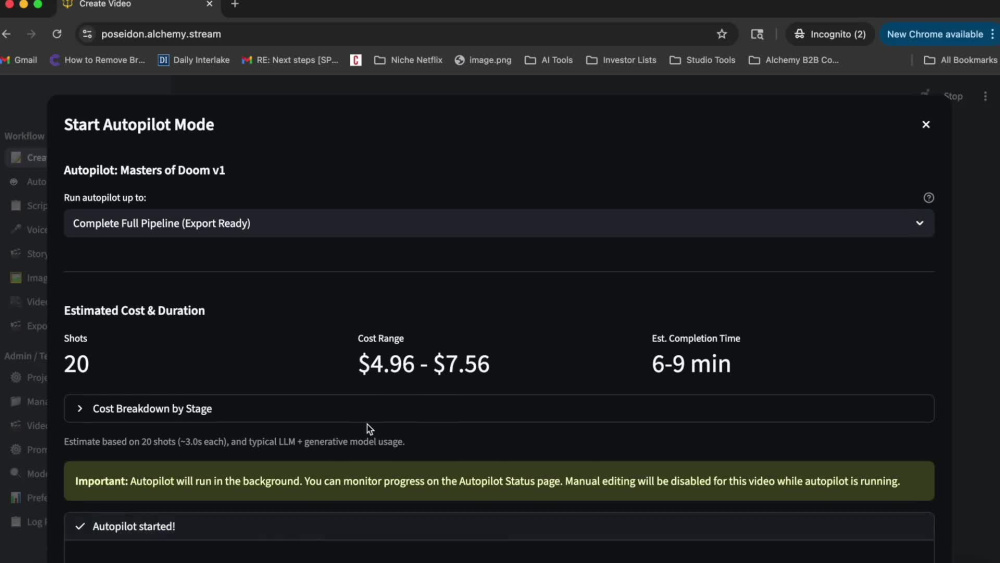The image size is (1000, 563).
Task: Open the Incognito (2) profile button
Action: [829, 34]
